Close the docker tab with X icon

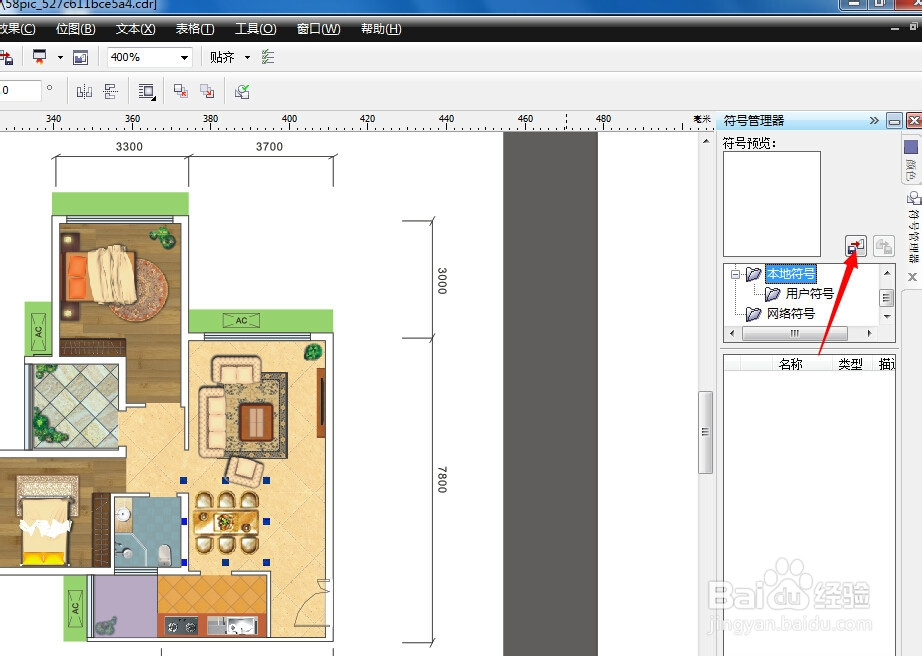tap(912, 277)
